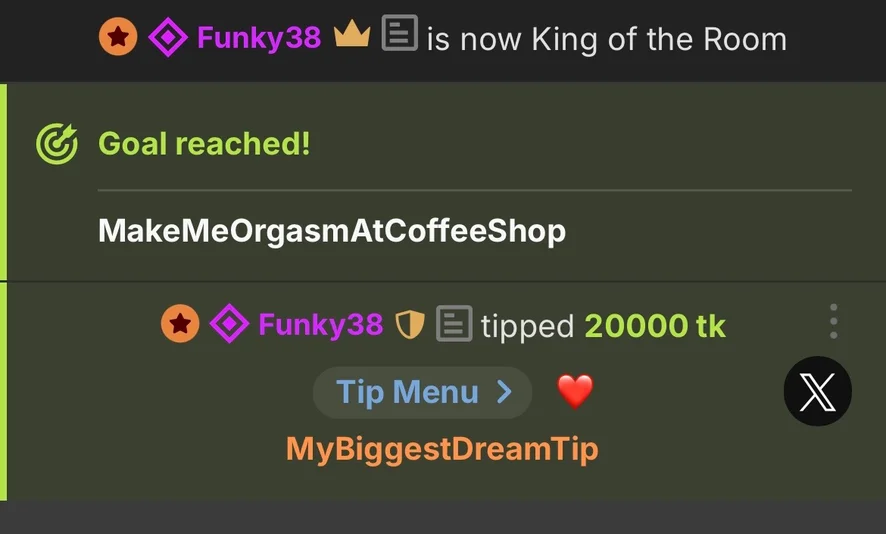Click the green goal target icon

pos(57,144)
